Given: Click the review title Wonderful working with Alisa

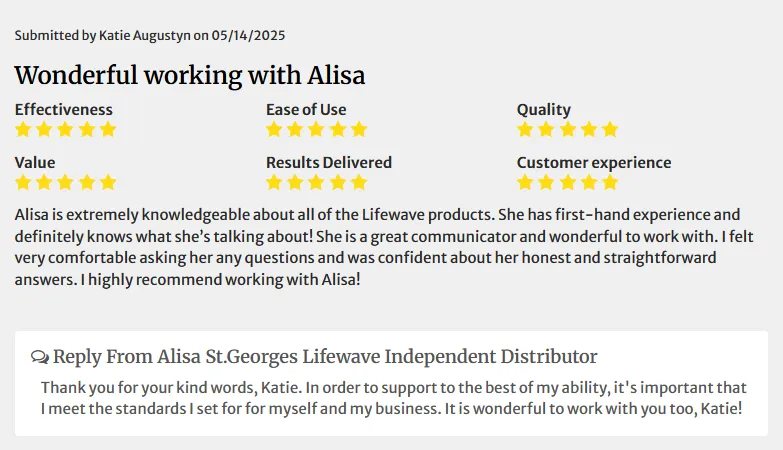Looking at the screenshot, I should tap(190, 75).
